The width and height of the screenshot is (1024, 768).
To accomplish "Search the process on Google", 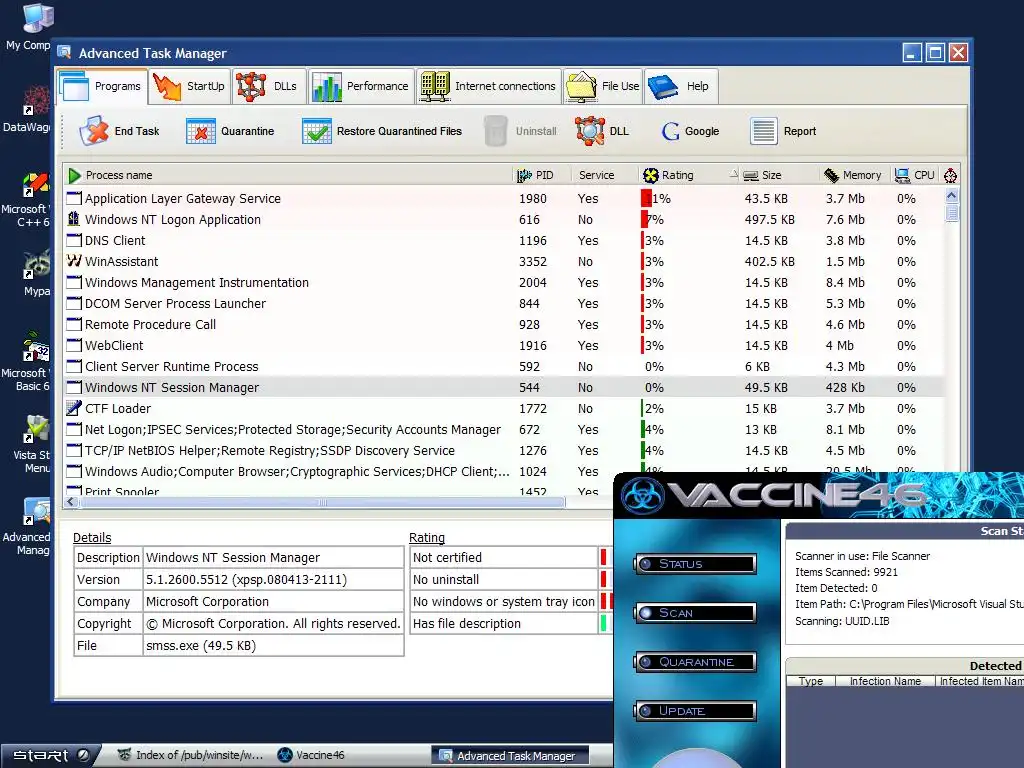I will 690,131.
